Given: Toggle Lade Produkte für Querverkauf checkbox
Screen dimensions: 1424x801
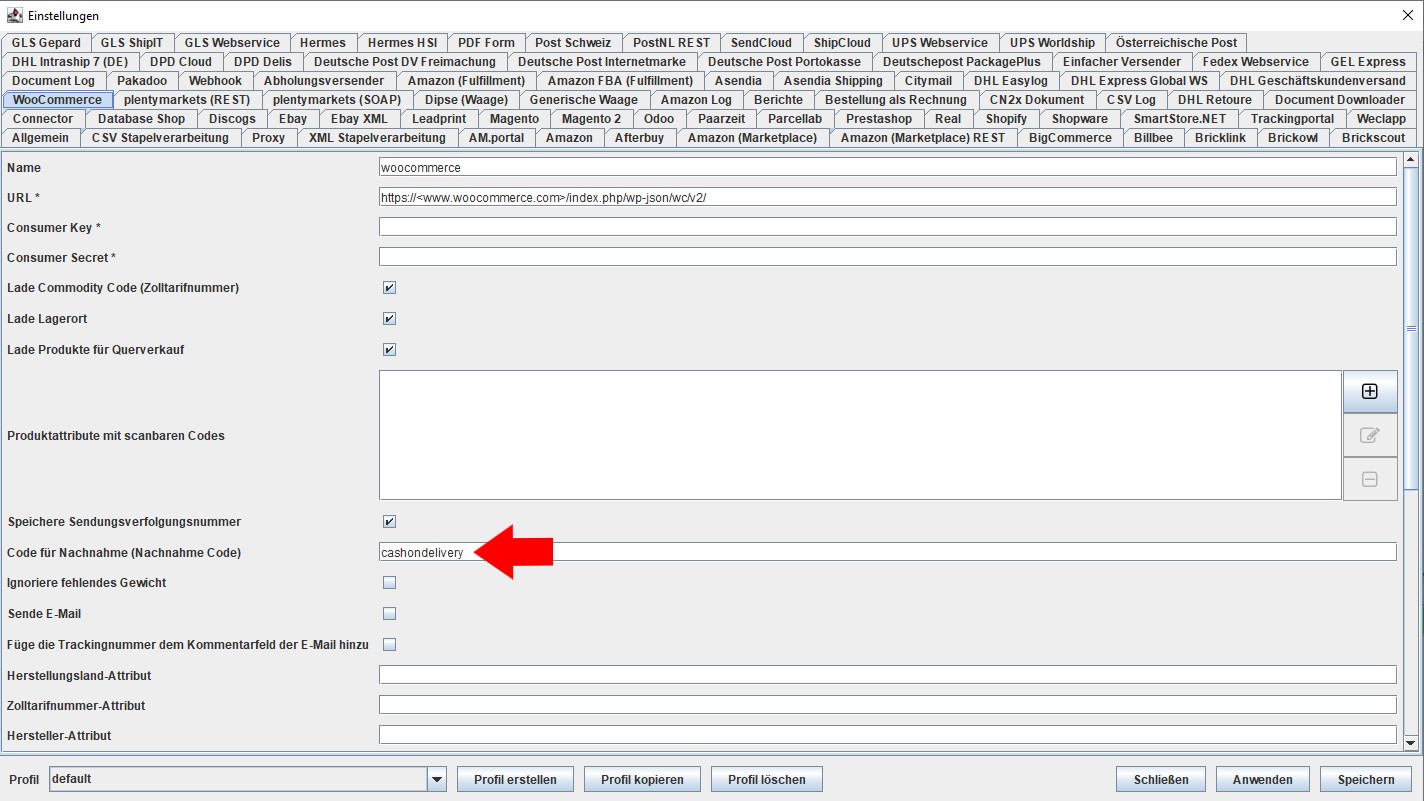Looking at the screenshot, I should (x=390, y=350).
